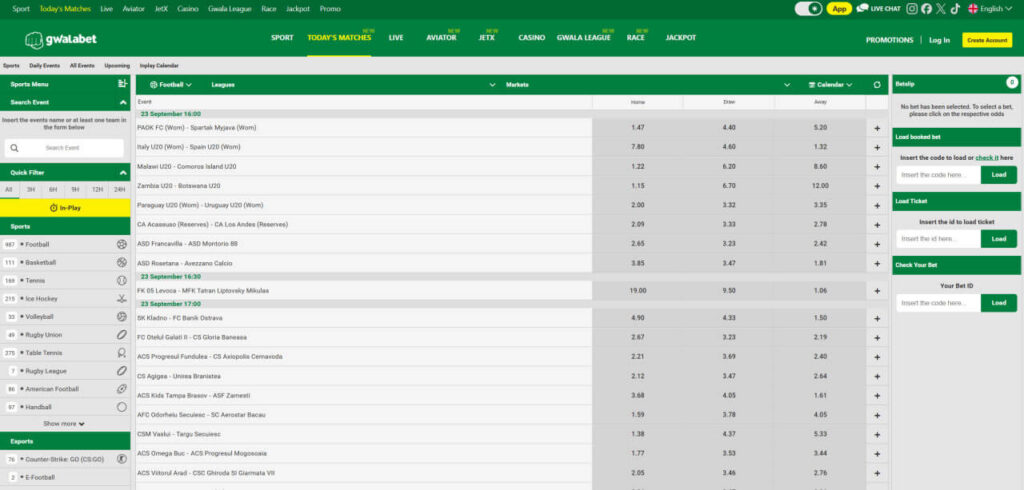Open TikTok social icon
This screenshot has height=490, width=1024.
[x=955, y=8]
